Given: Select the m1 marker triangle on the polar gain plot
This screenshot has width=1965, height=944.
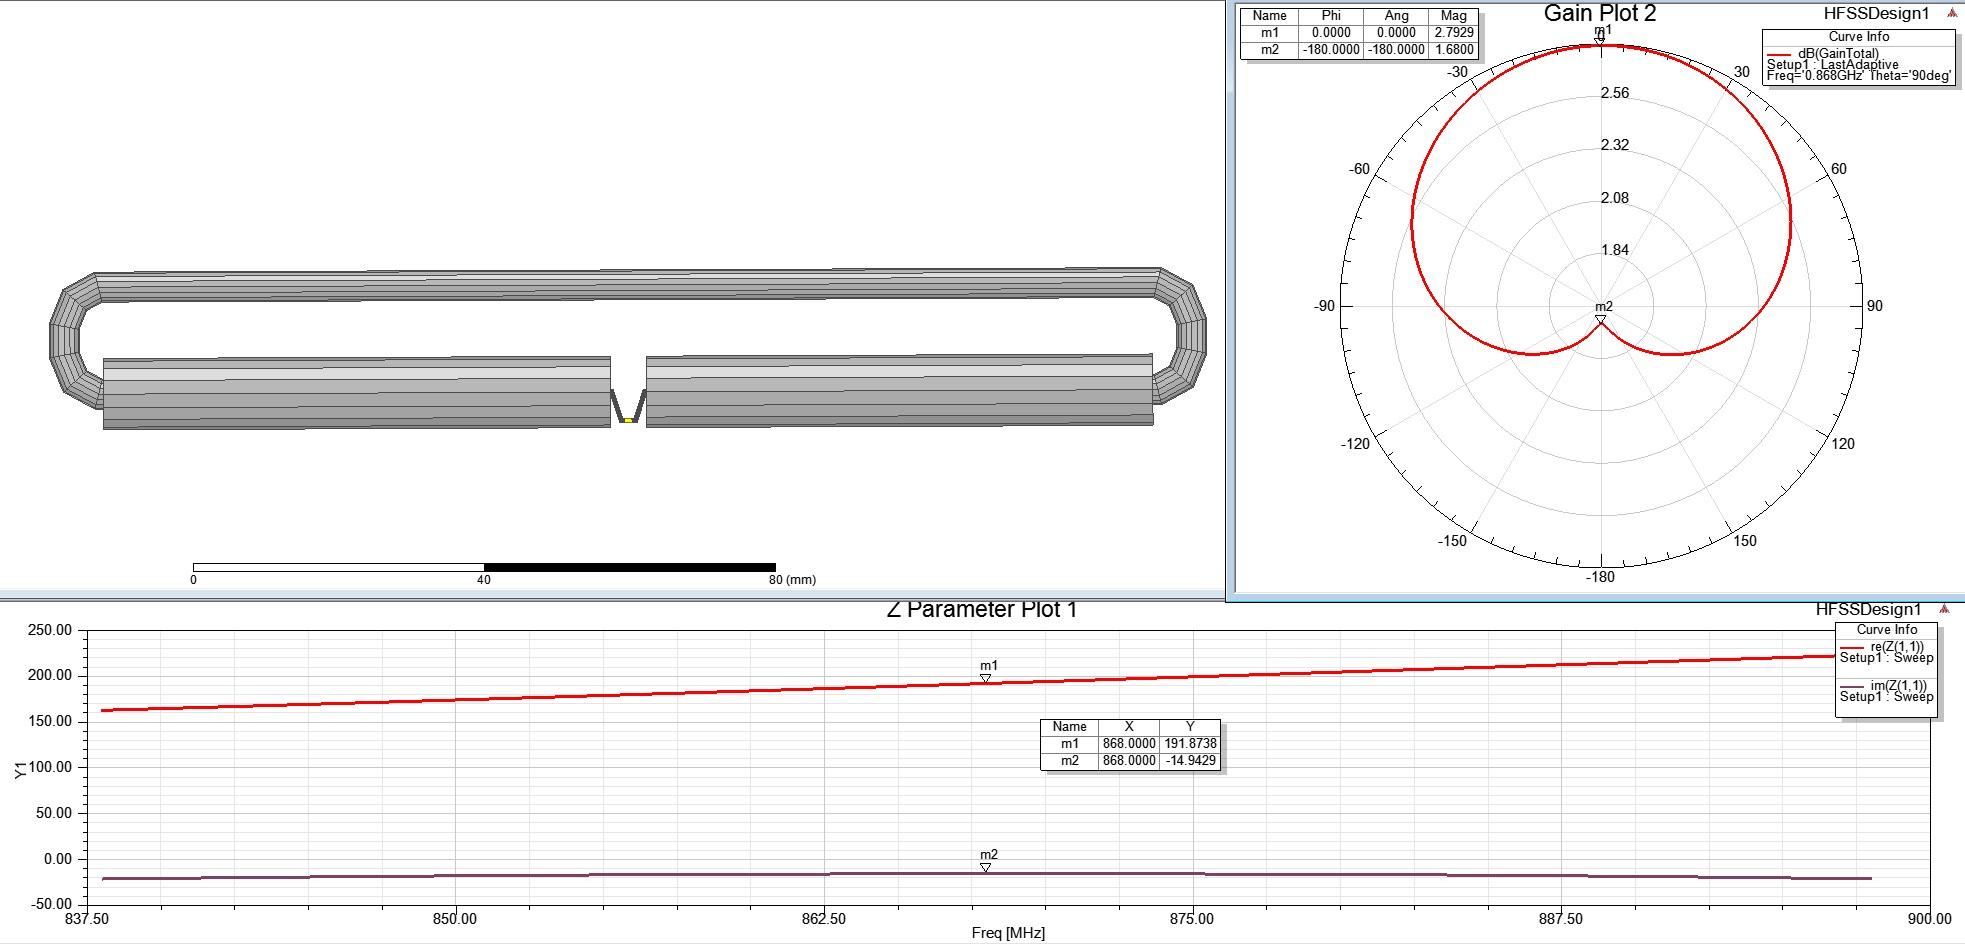Looking at the screenshot, I should point(1601,38).
